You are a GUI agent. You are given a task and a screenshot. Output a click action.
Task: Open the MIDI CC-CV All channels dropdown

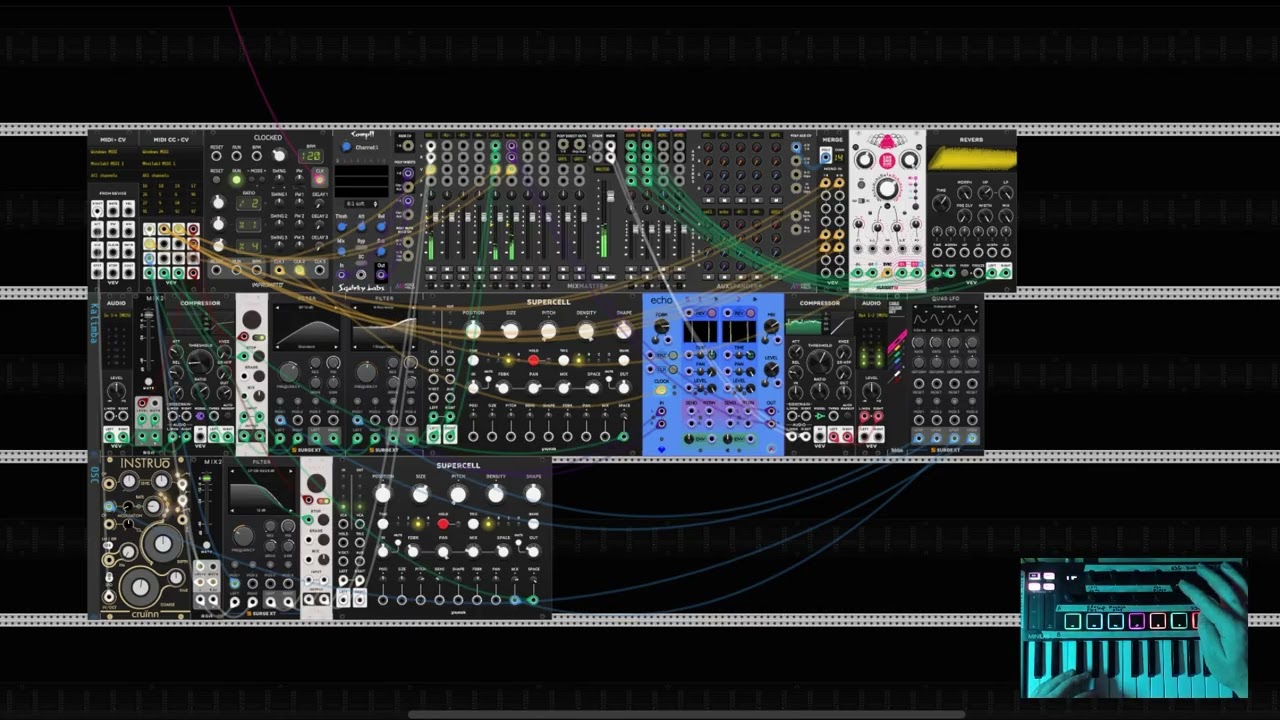pyautogui.click(x=171, y=175)
